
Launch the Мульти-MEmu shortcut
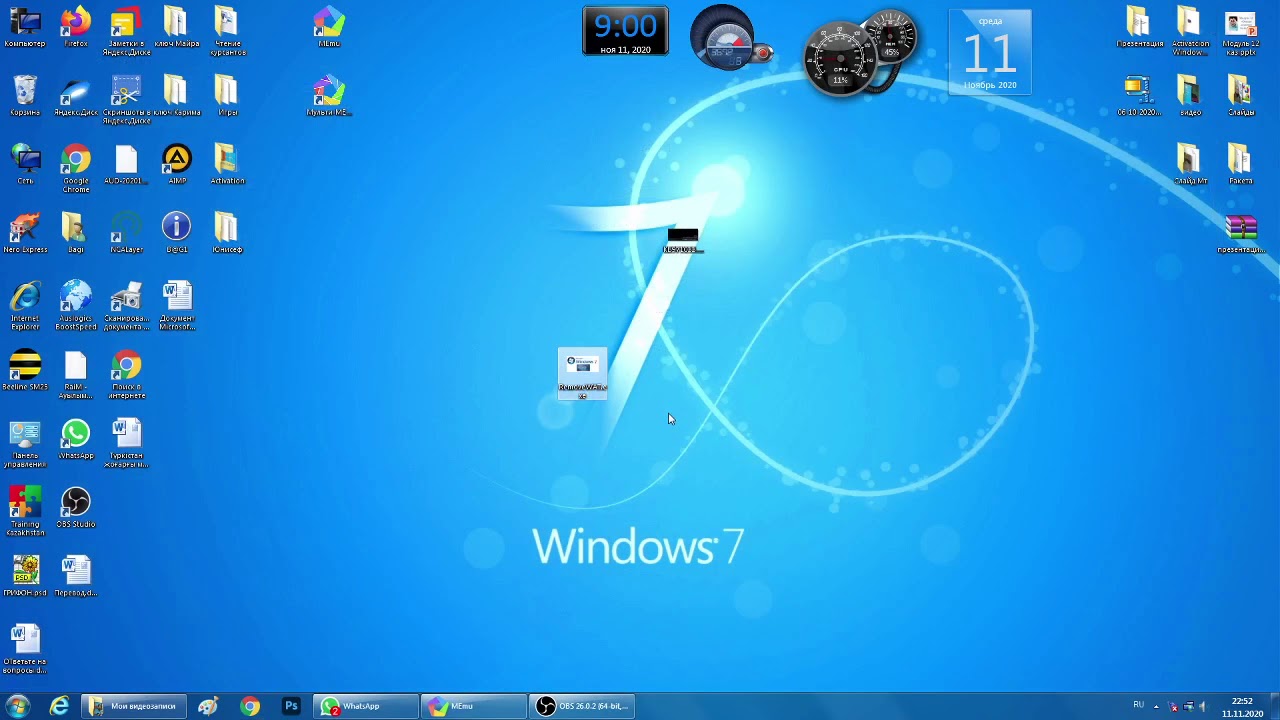click(x=328, y=96)
